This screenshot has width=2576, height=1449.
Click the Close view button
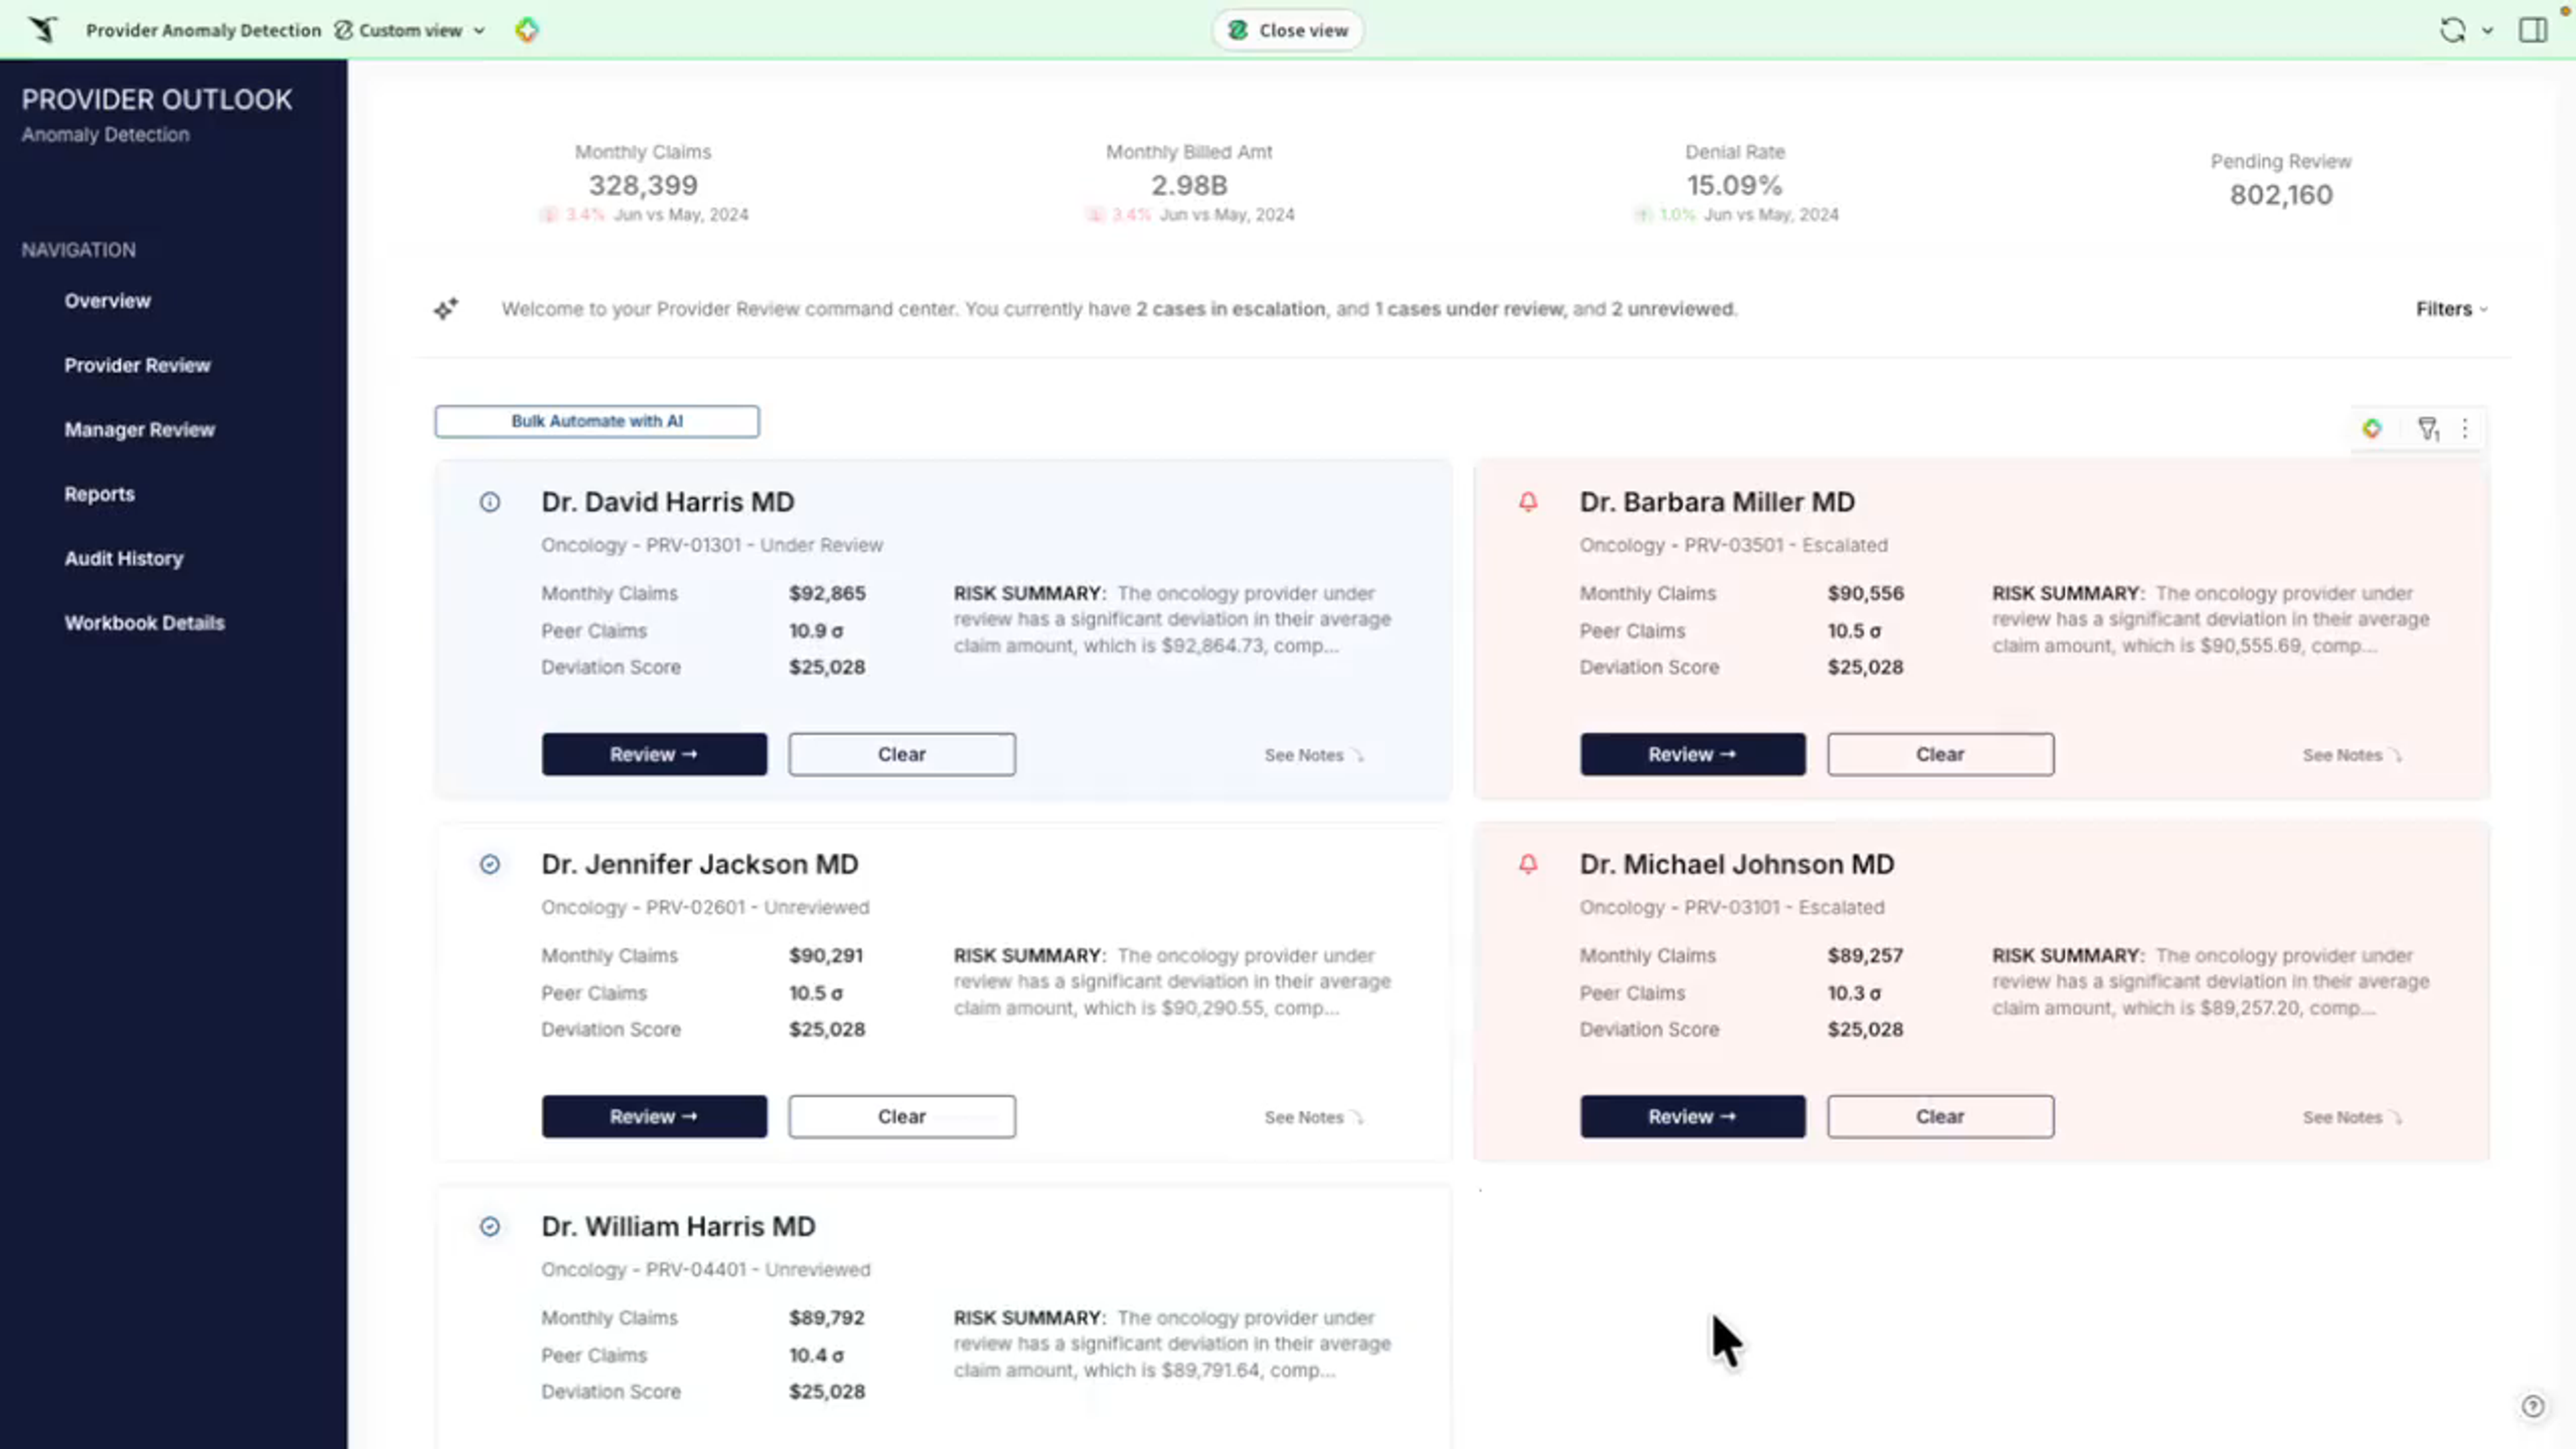point(1288,30)
